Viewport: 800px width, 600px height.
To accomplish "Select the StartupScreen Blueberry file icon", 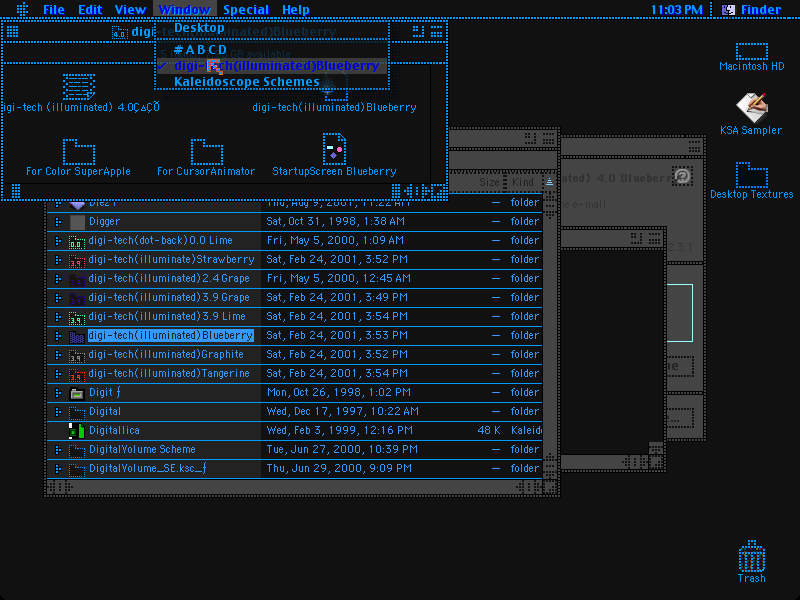I will (334, 148).
